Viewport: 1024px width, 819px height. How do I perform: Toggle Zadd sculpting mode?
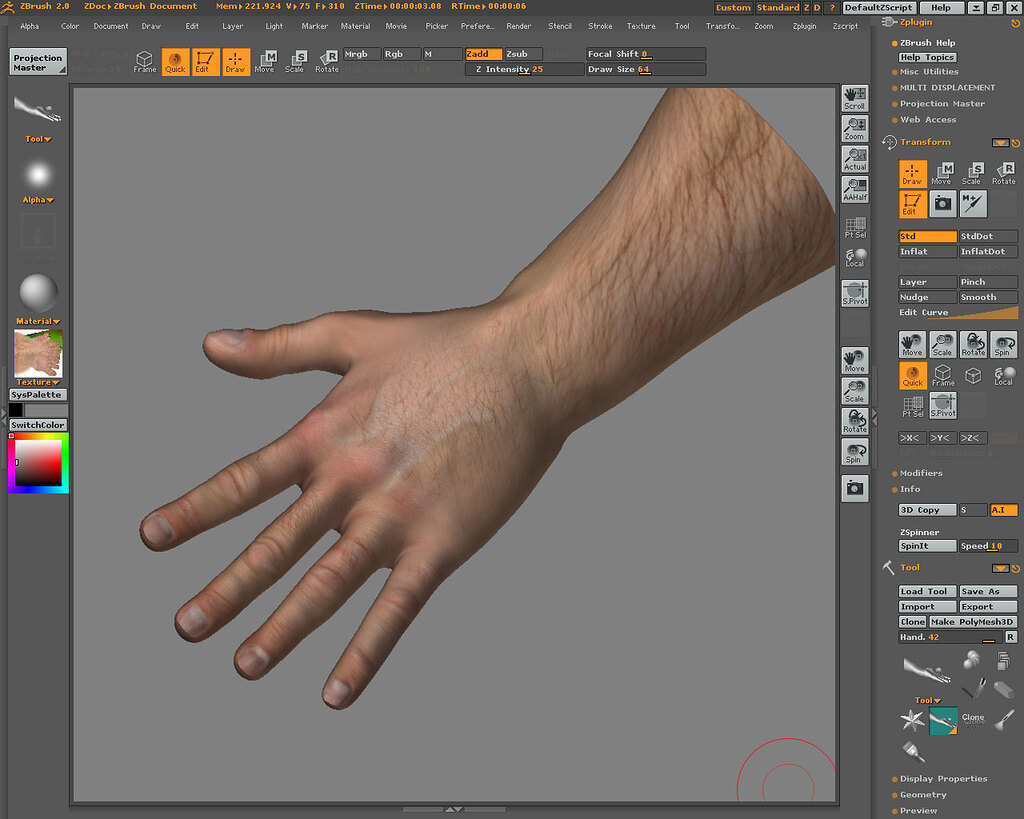(x=482, y=54)
